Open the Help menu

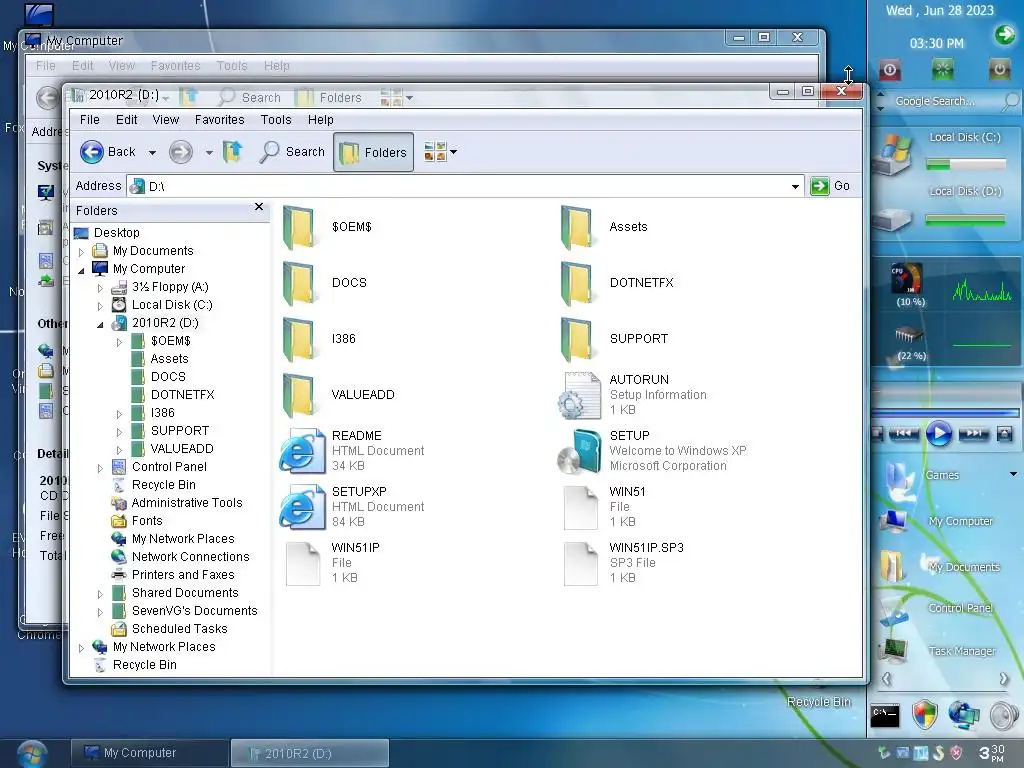321,120
